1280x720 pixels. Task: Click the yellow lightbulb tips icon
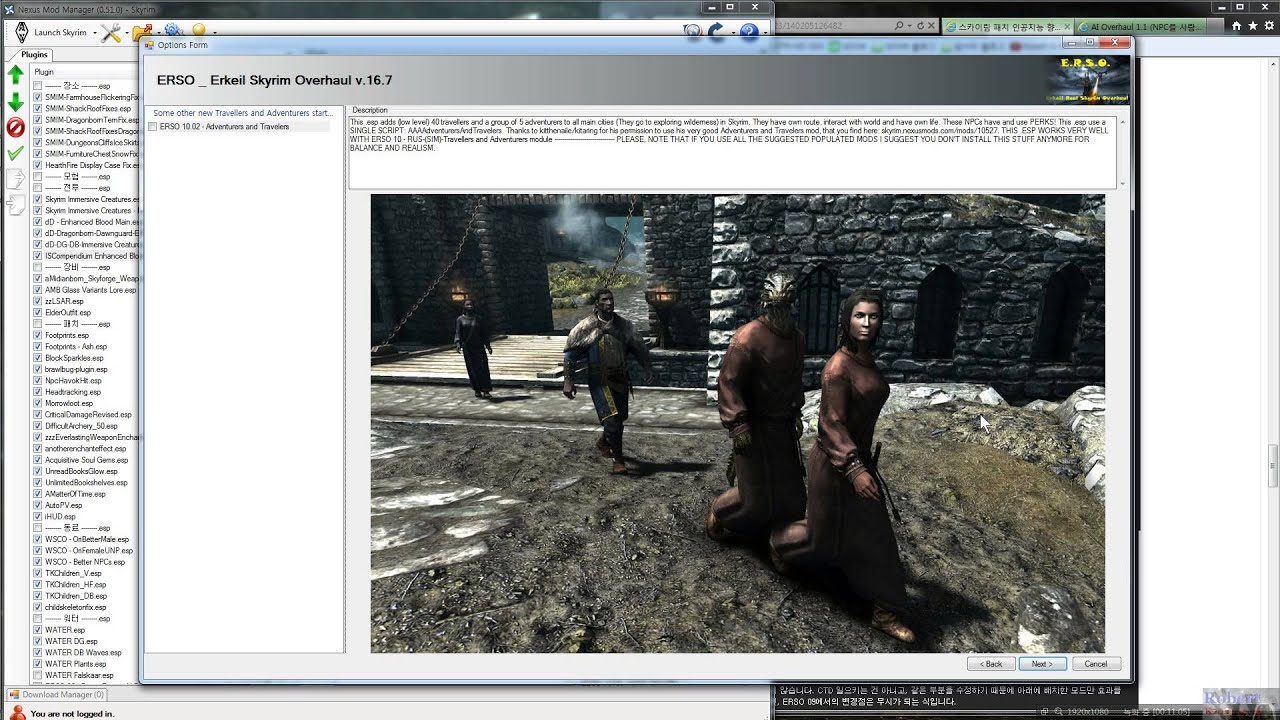click(199, 32)
